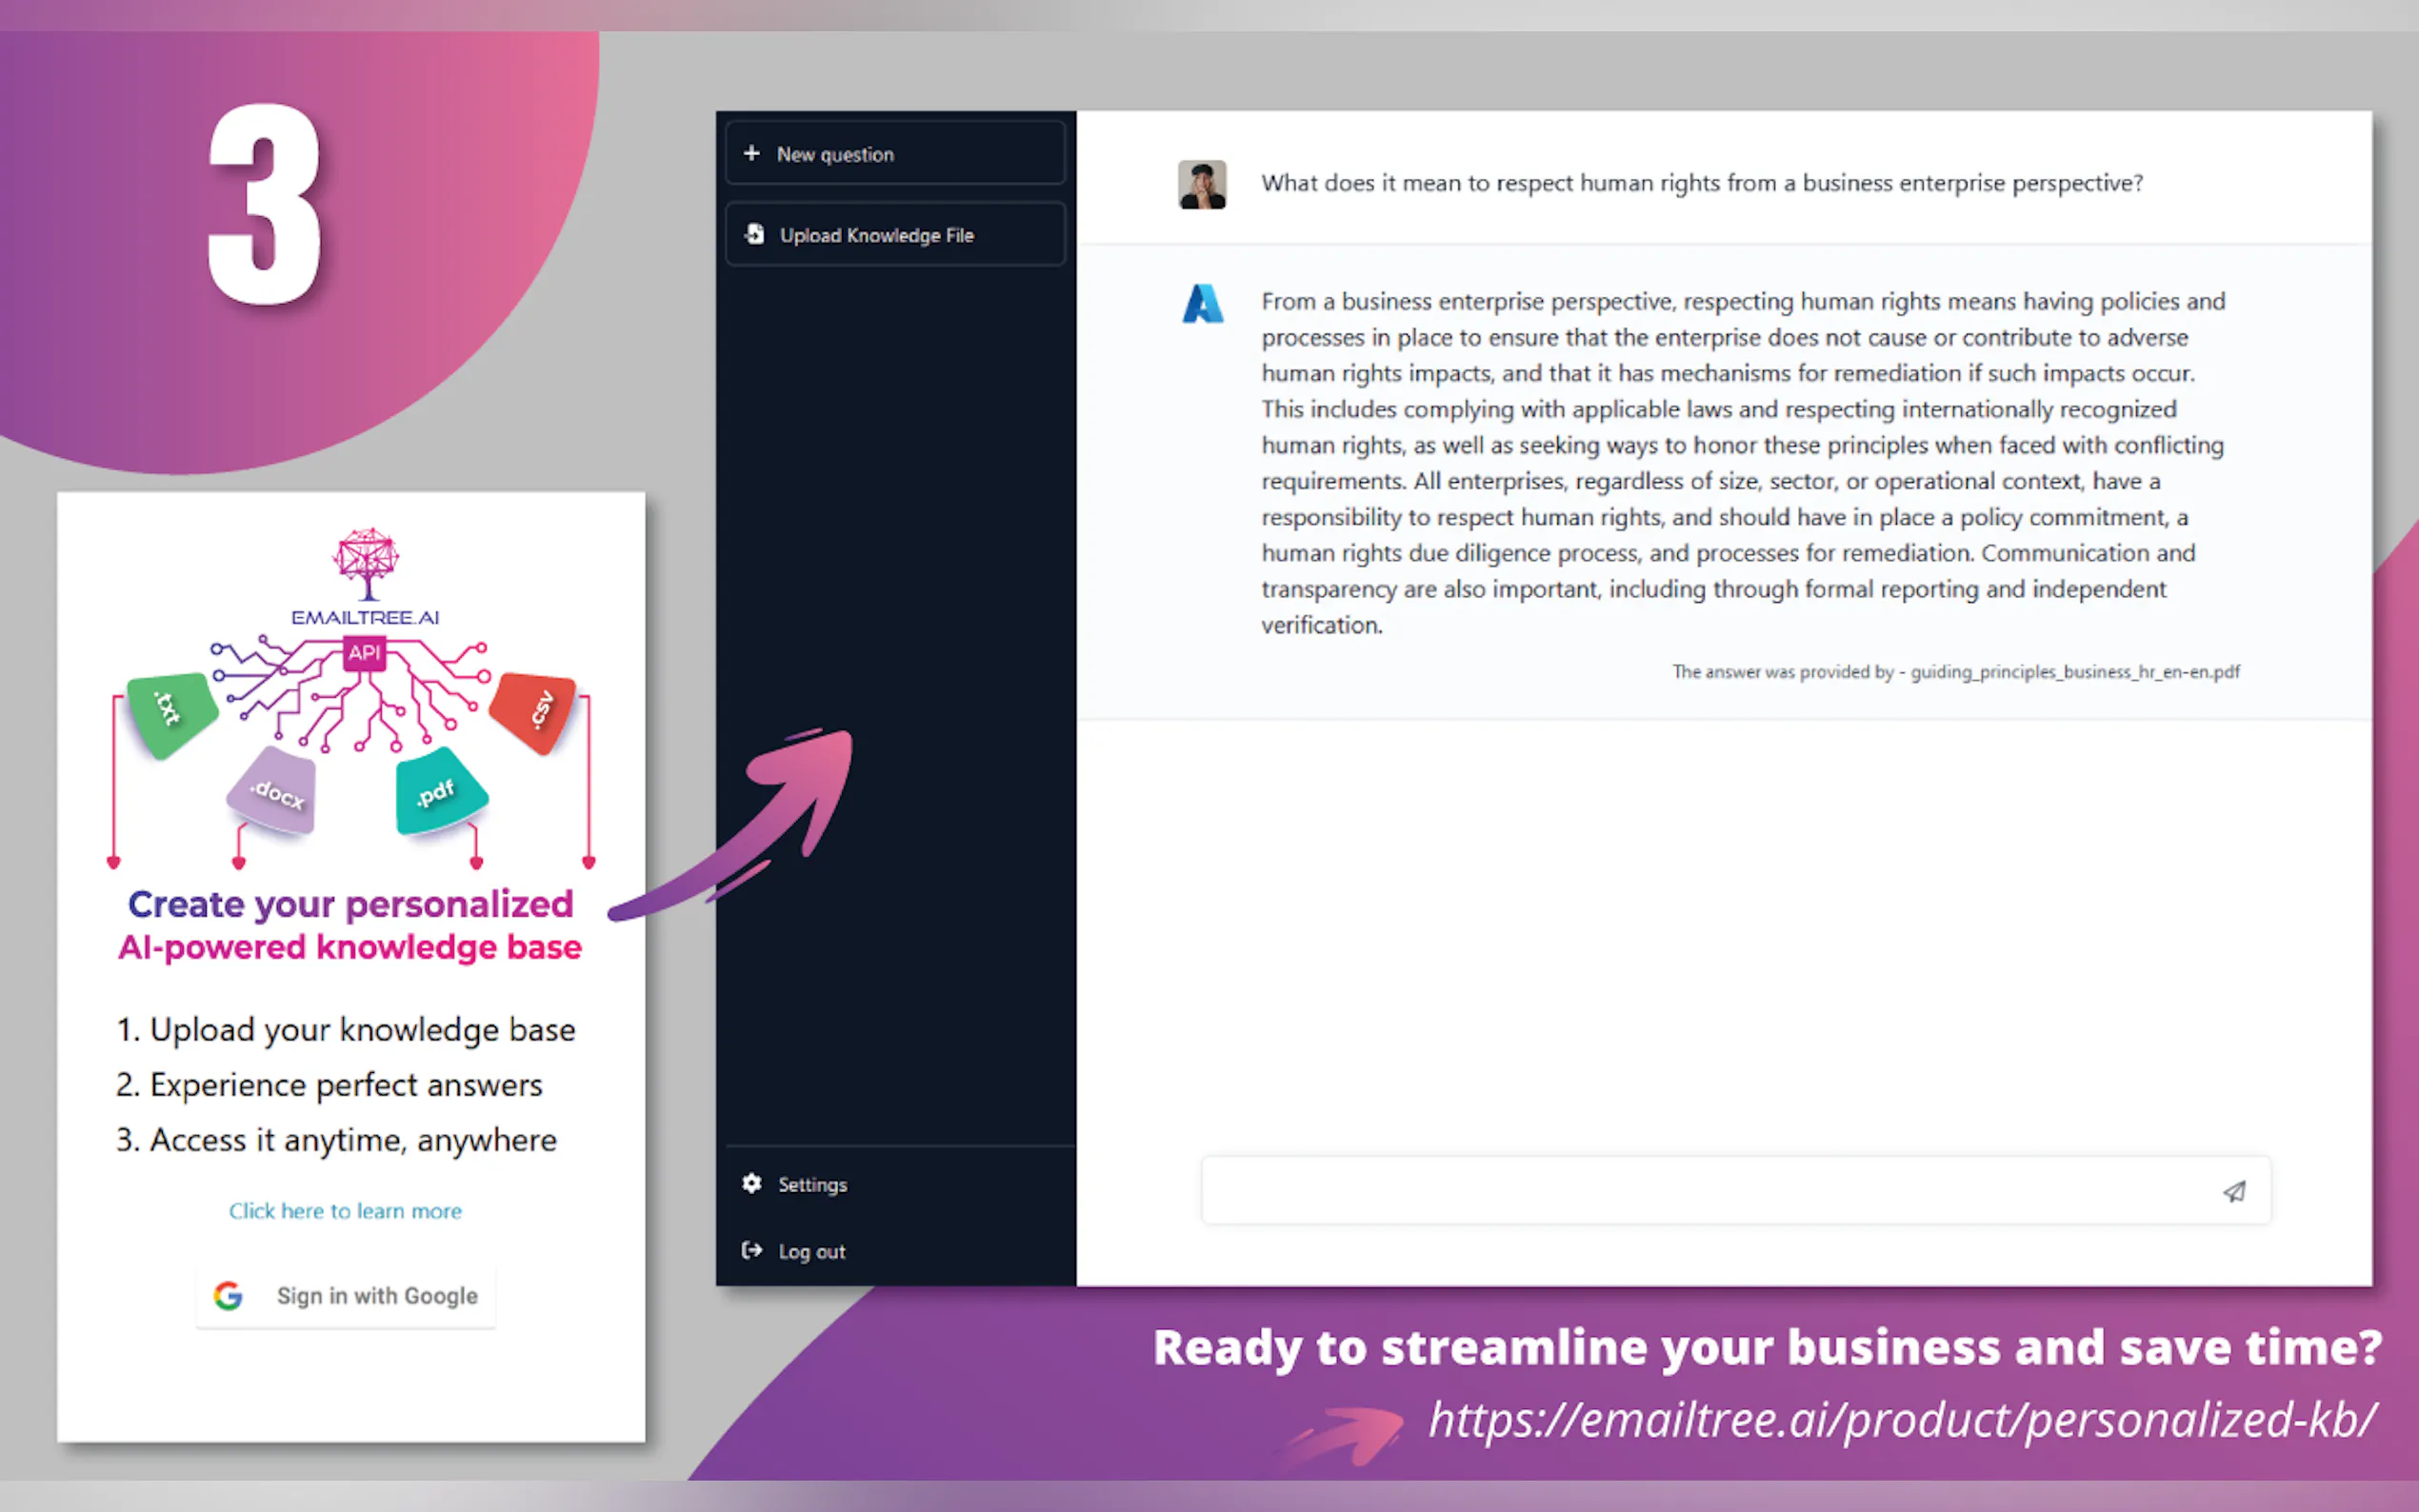Click the teal .pdf file badge
The height and width of the screenshot is (1512, 2419).
coord(440,794)
